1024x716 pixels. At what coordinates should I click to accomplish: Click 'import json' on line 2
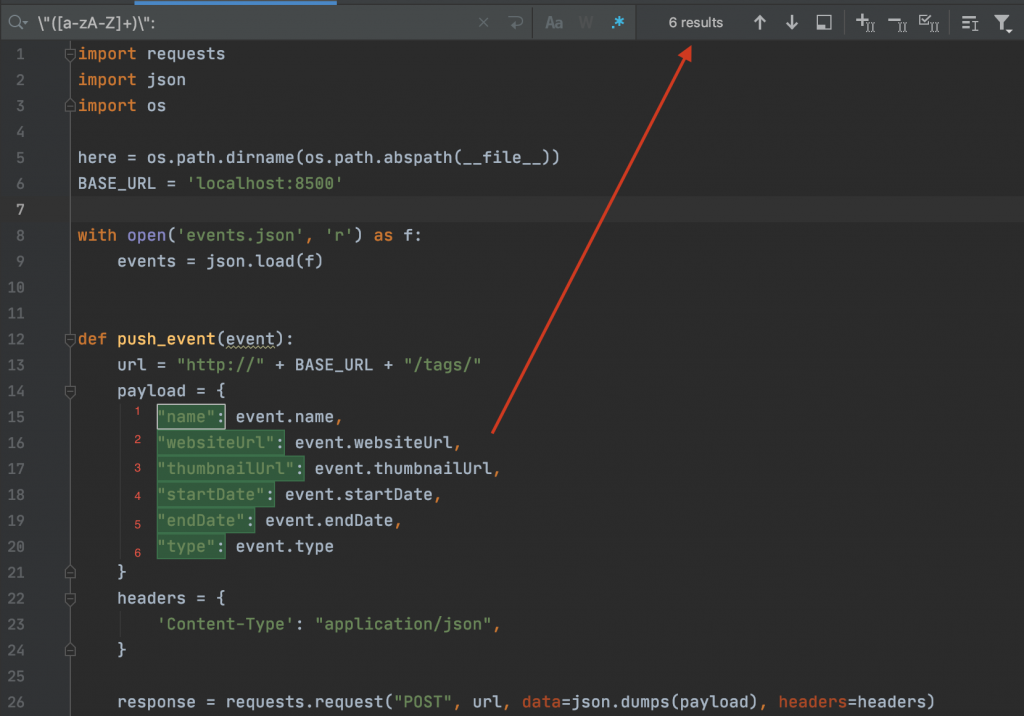(132, 80)
